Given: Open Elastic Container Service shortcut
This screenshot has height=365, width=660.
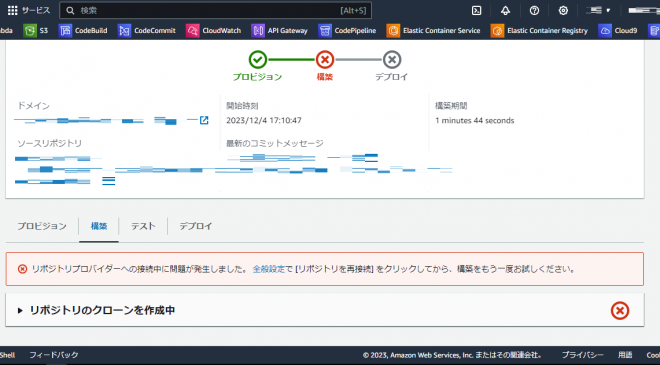Looking at the screenshot, I should click(x=434, y=31).
